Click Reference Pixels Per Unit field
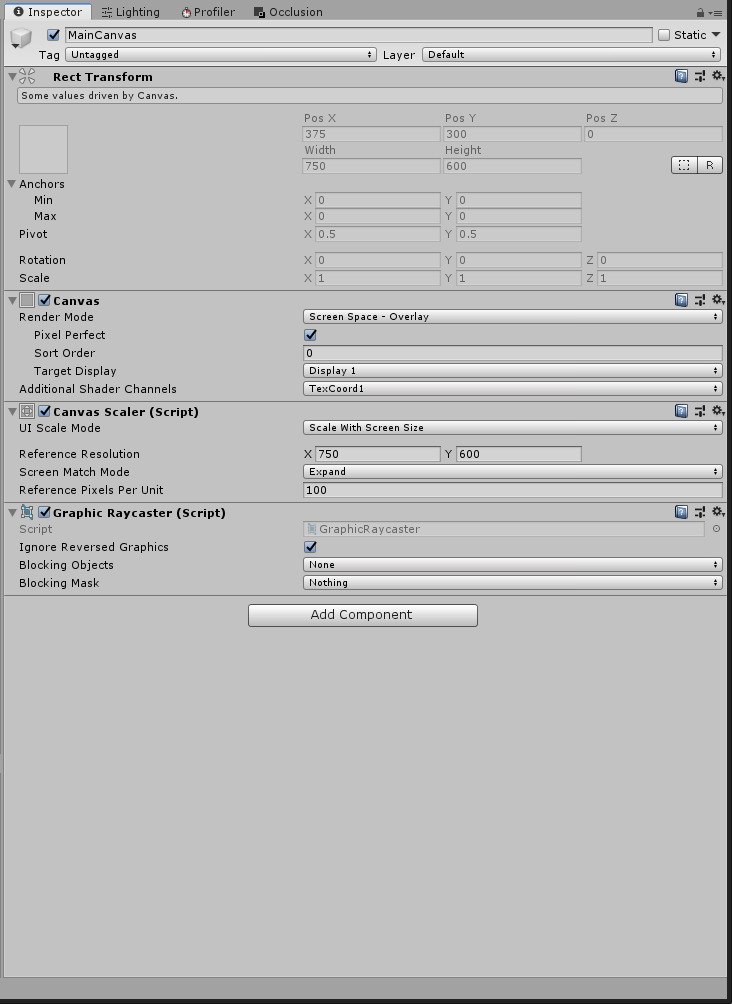The image size is (732, 1004). pos(512,490)
